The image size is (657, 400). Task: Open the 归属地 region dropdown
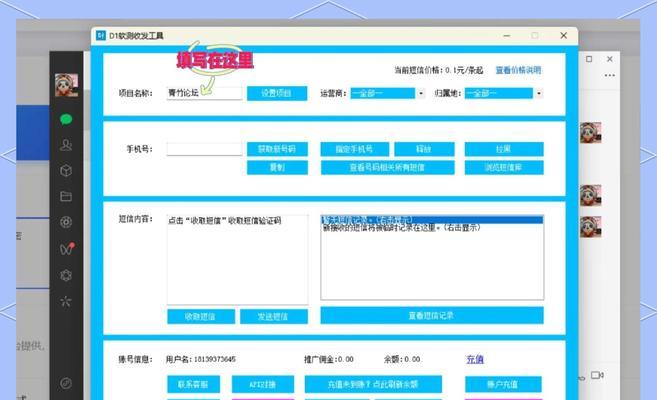(504, 93)
